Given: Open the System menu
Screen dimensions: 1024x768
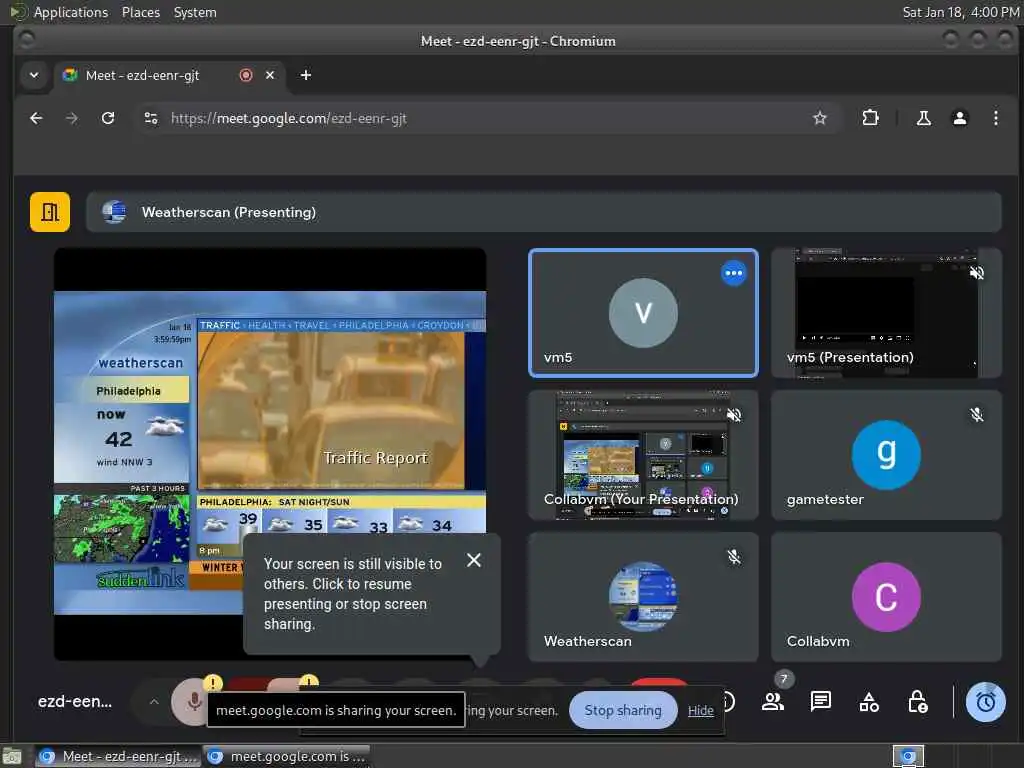Looking at the screenshot, I should coord(195,12).
